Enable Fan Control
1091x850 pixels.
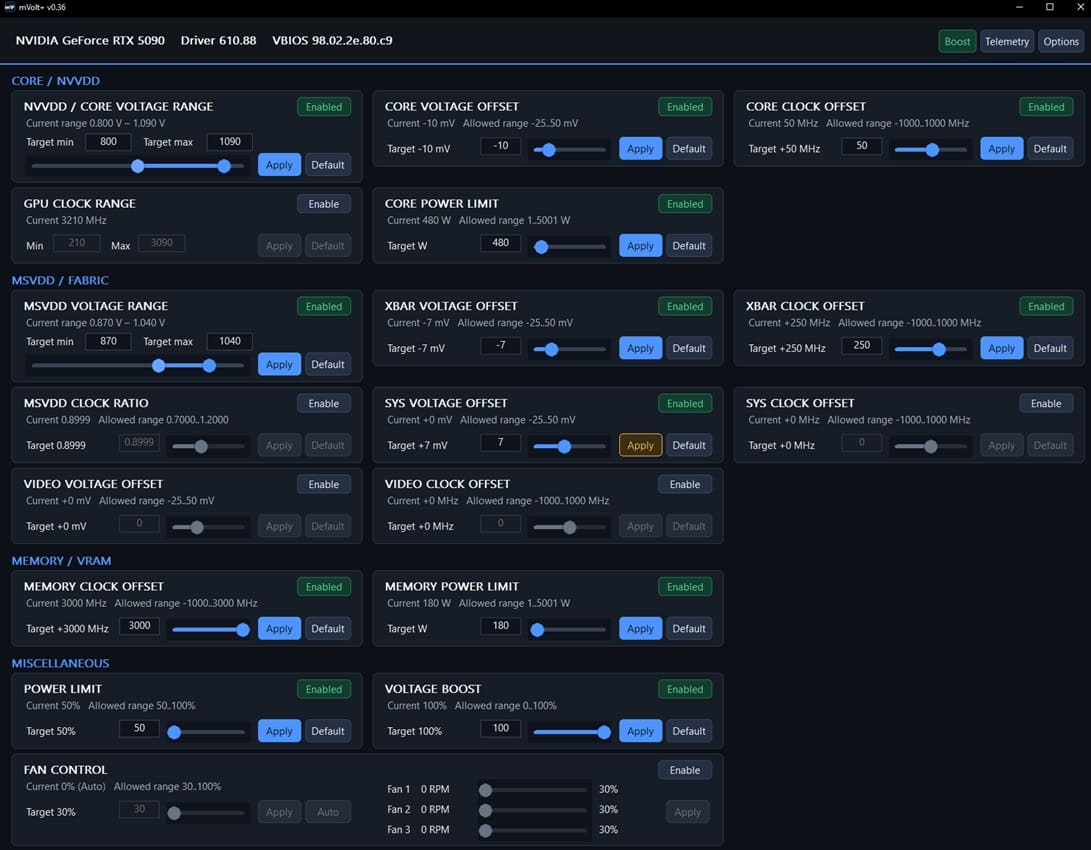click(685, 770)
